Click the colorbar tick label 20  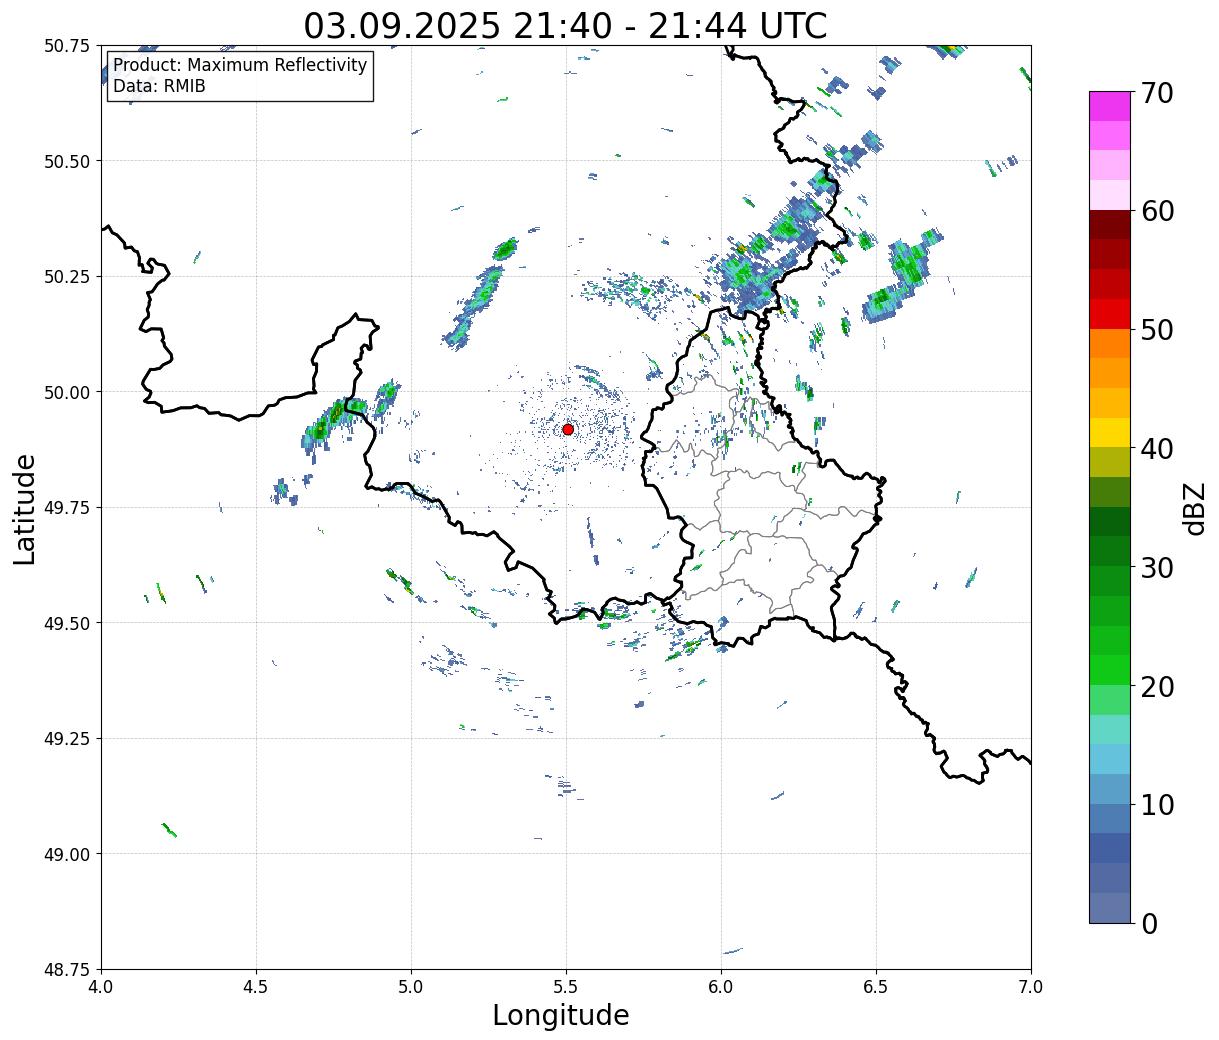(x=1156, y=687)
